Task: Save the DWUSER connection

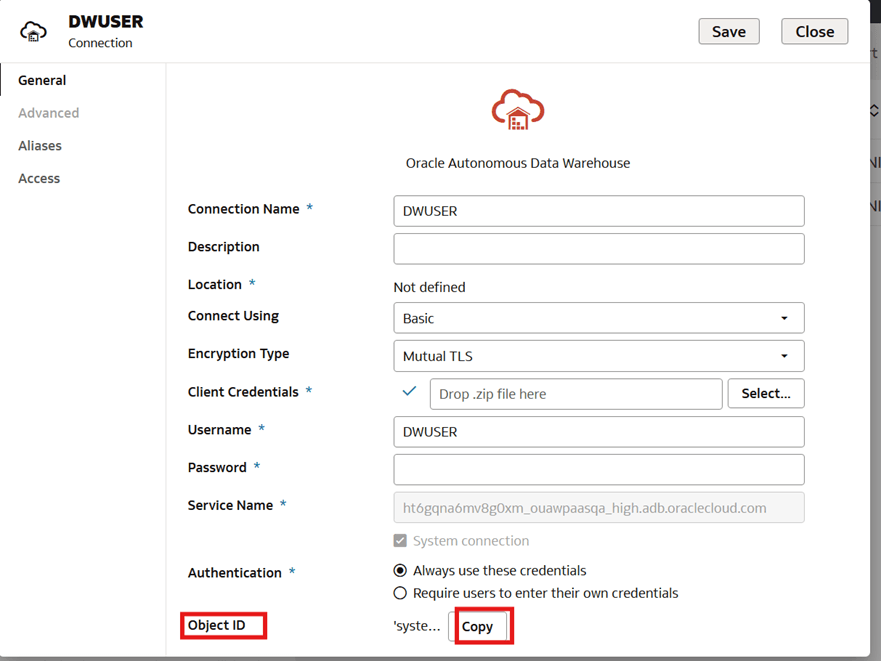Action: pos(728,31)
